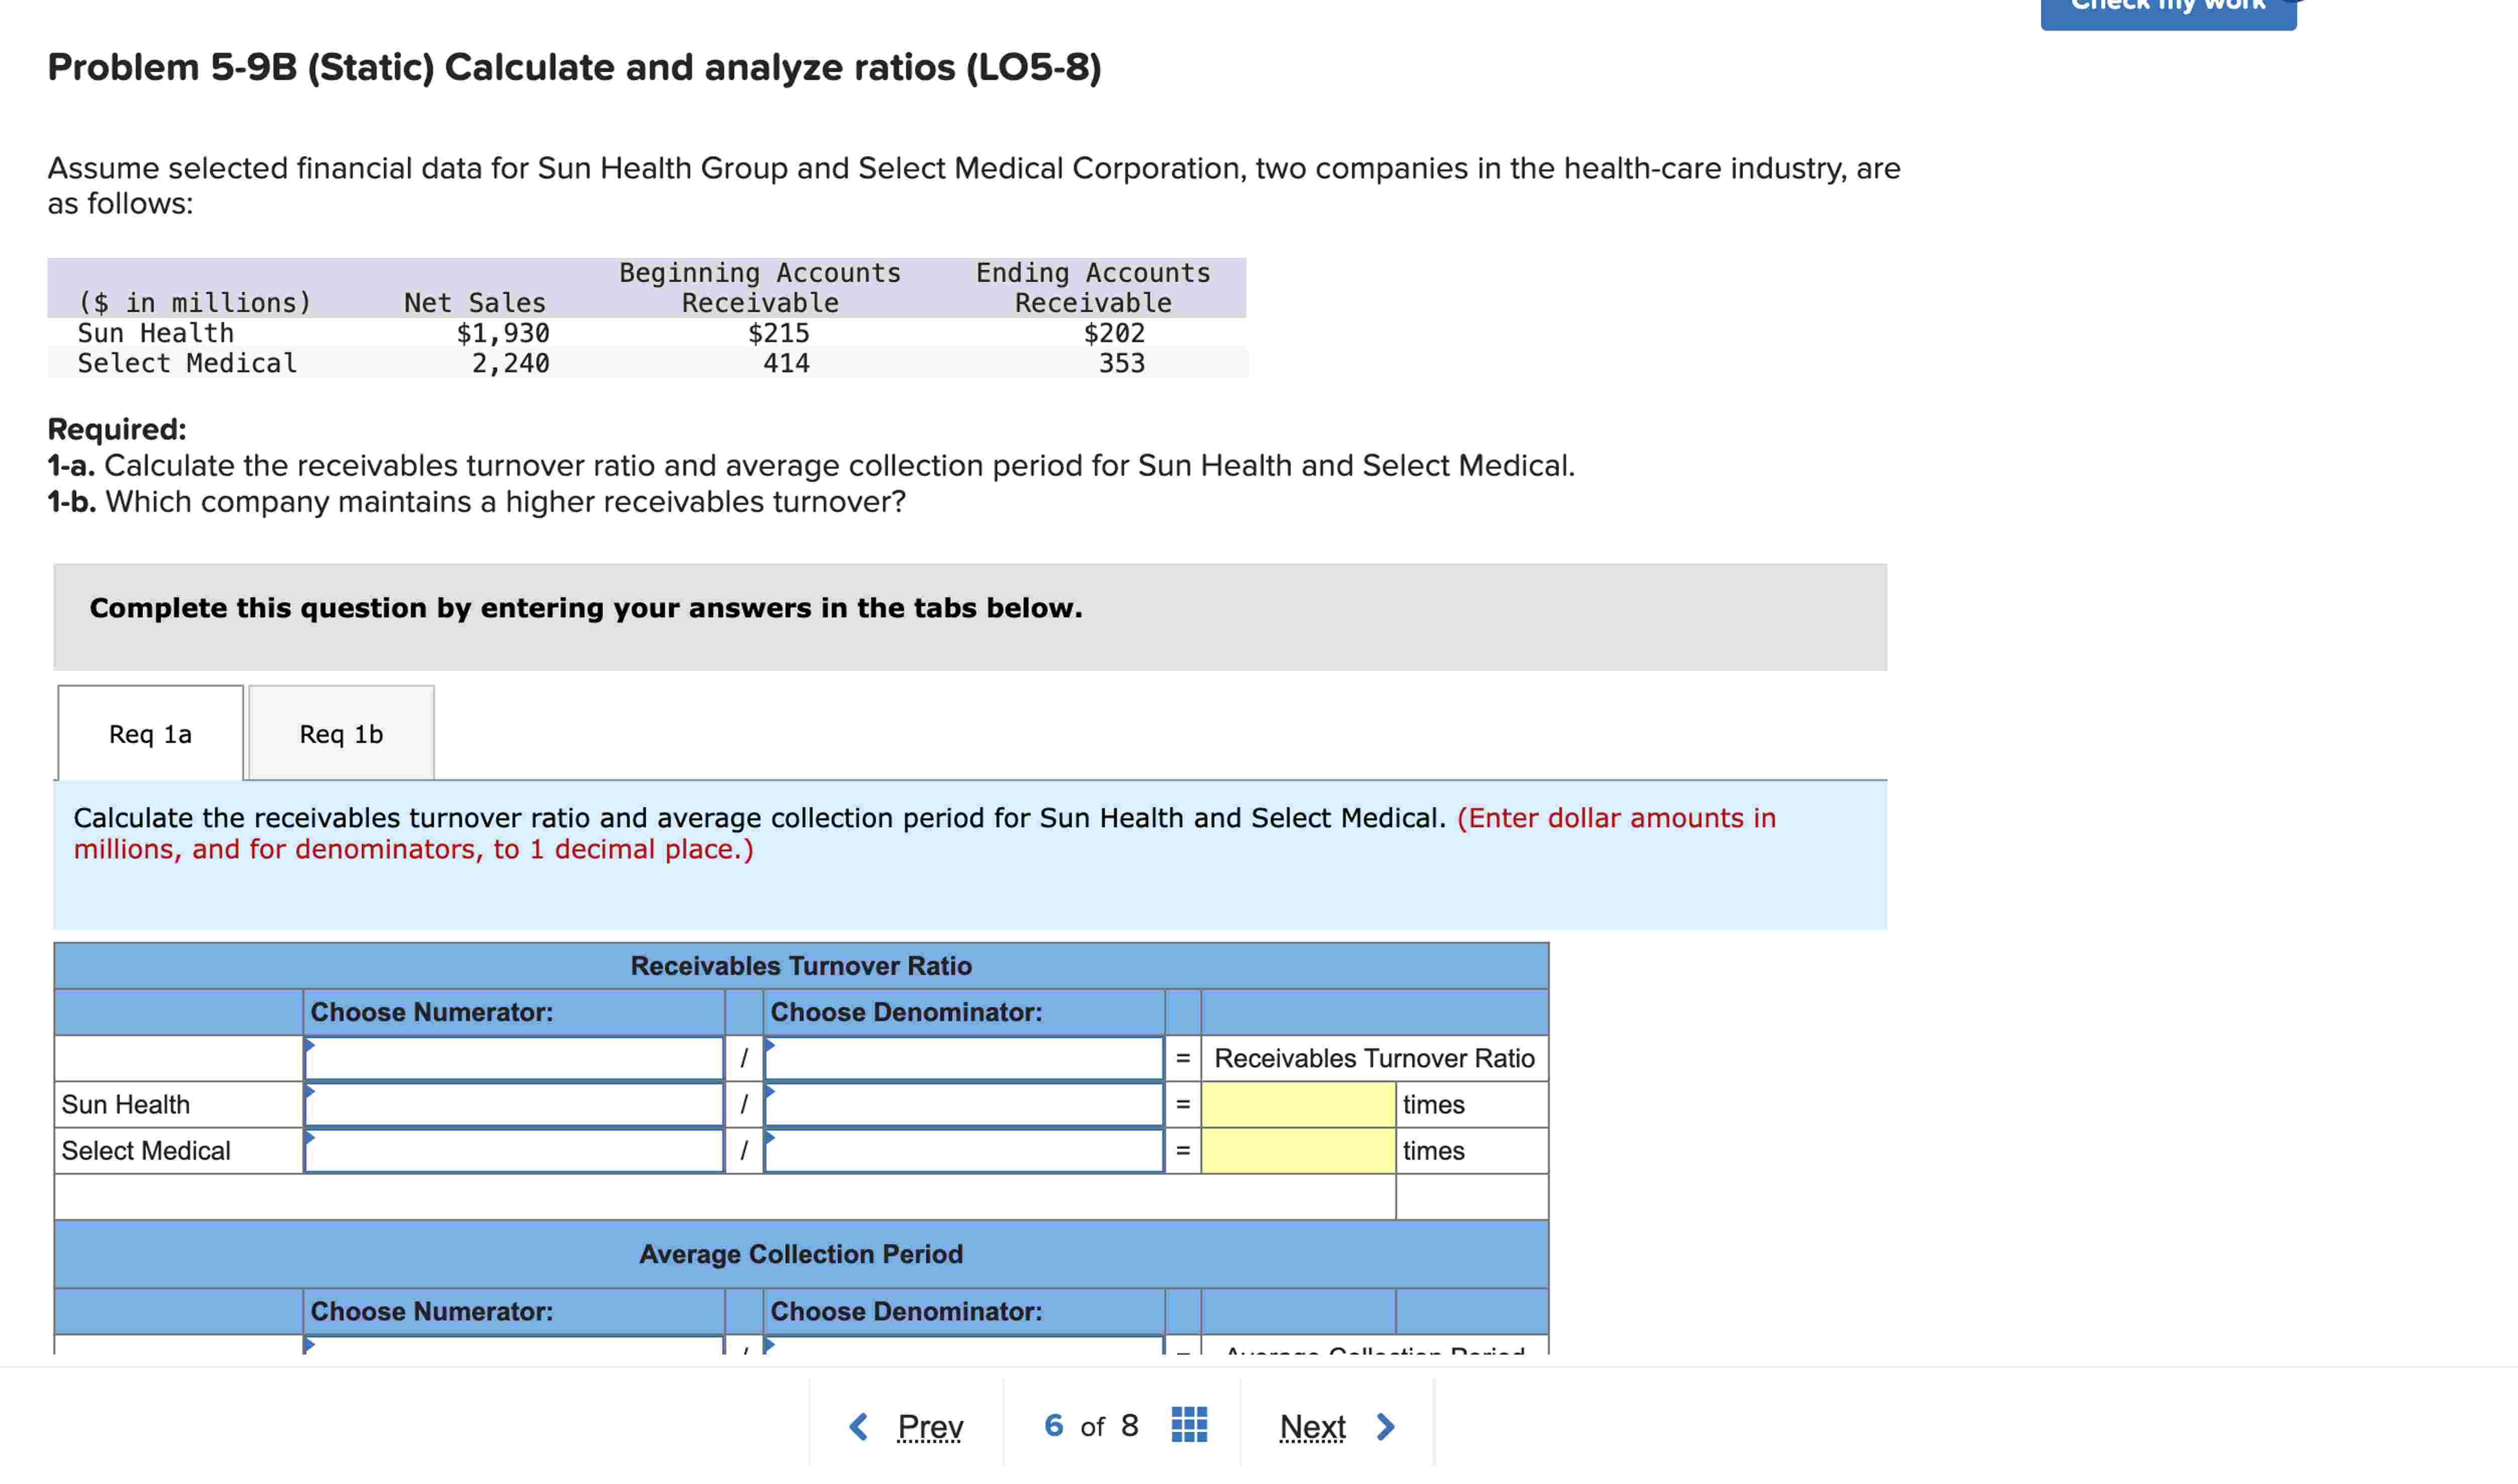Click the right chevron beside Next
2518x1484 pixels.
click(1385, 1426)
